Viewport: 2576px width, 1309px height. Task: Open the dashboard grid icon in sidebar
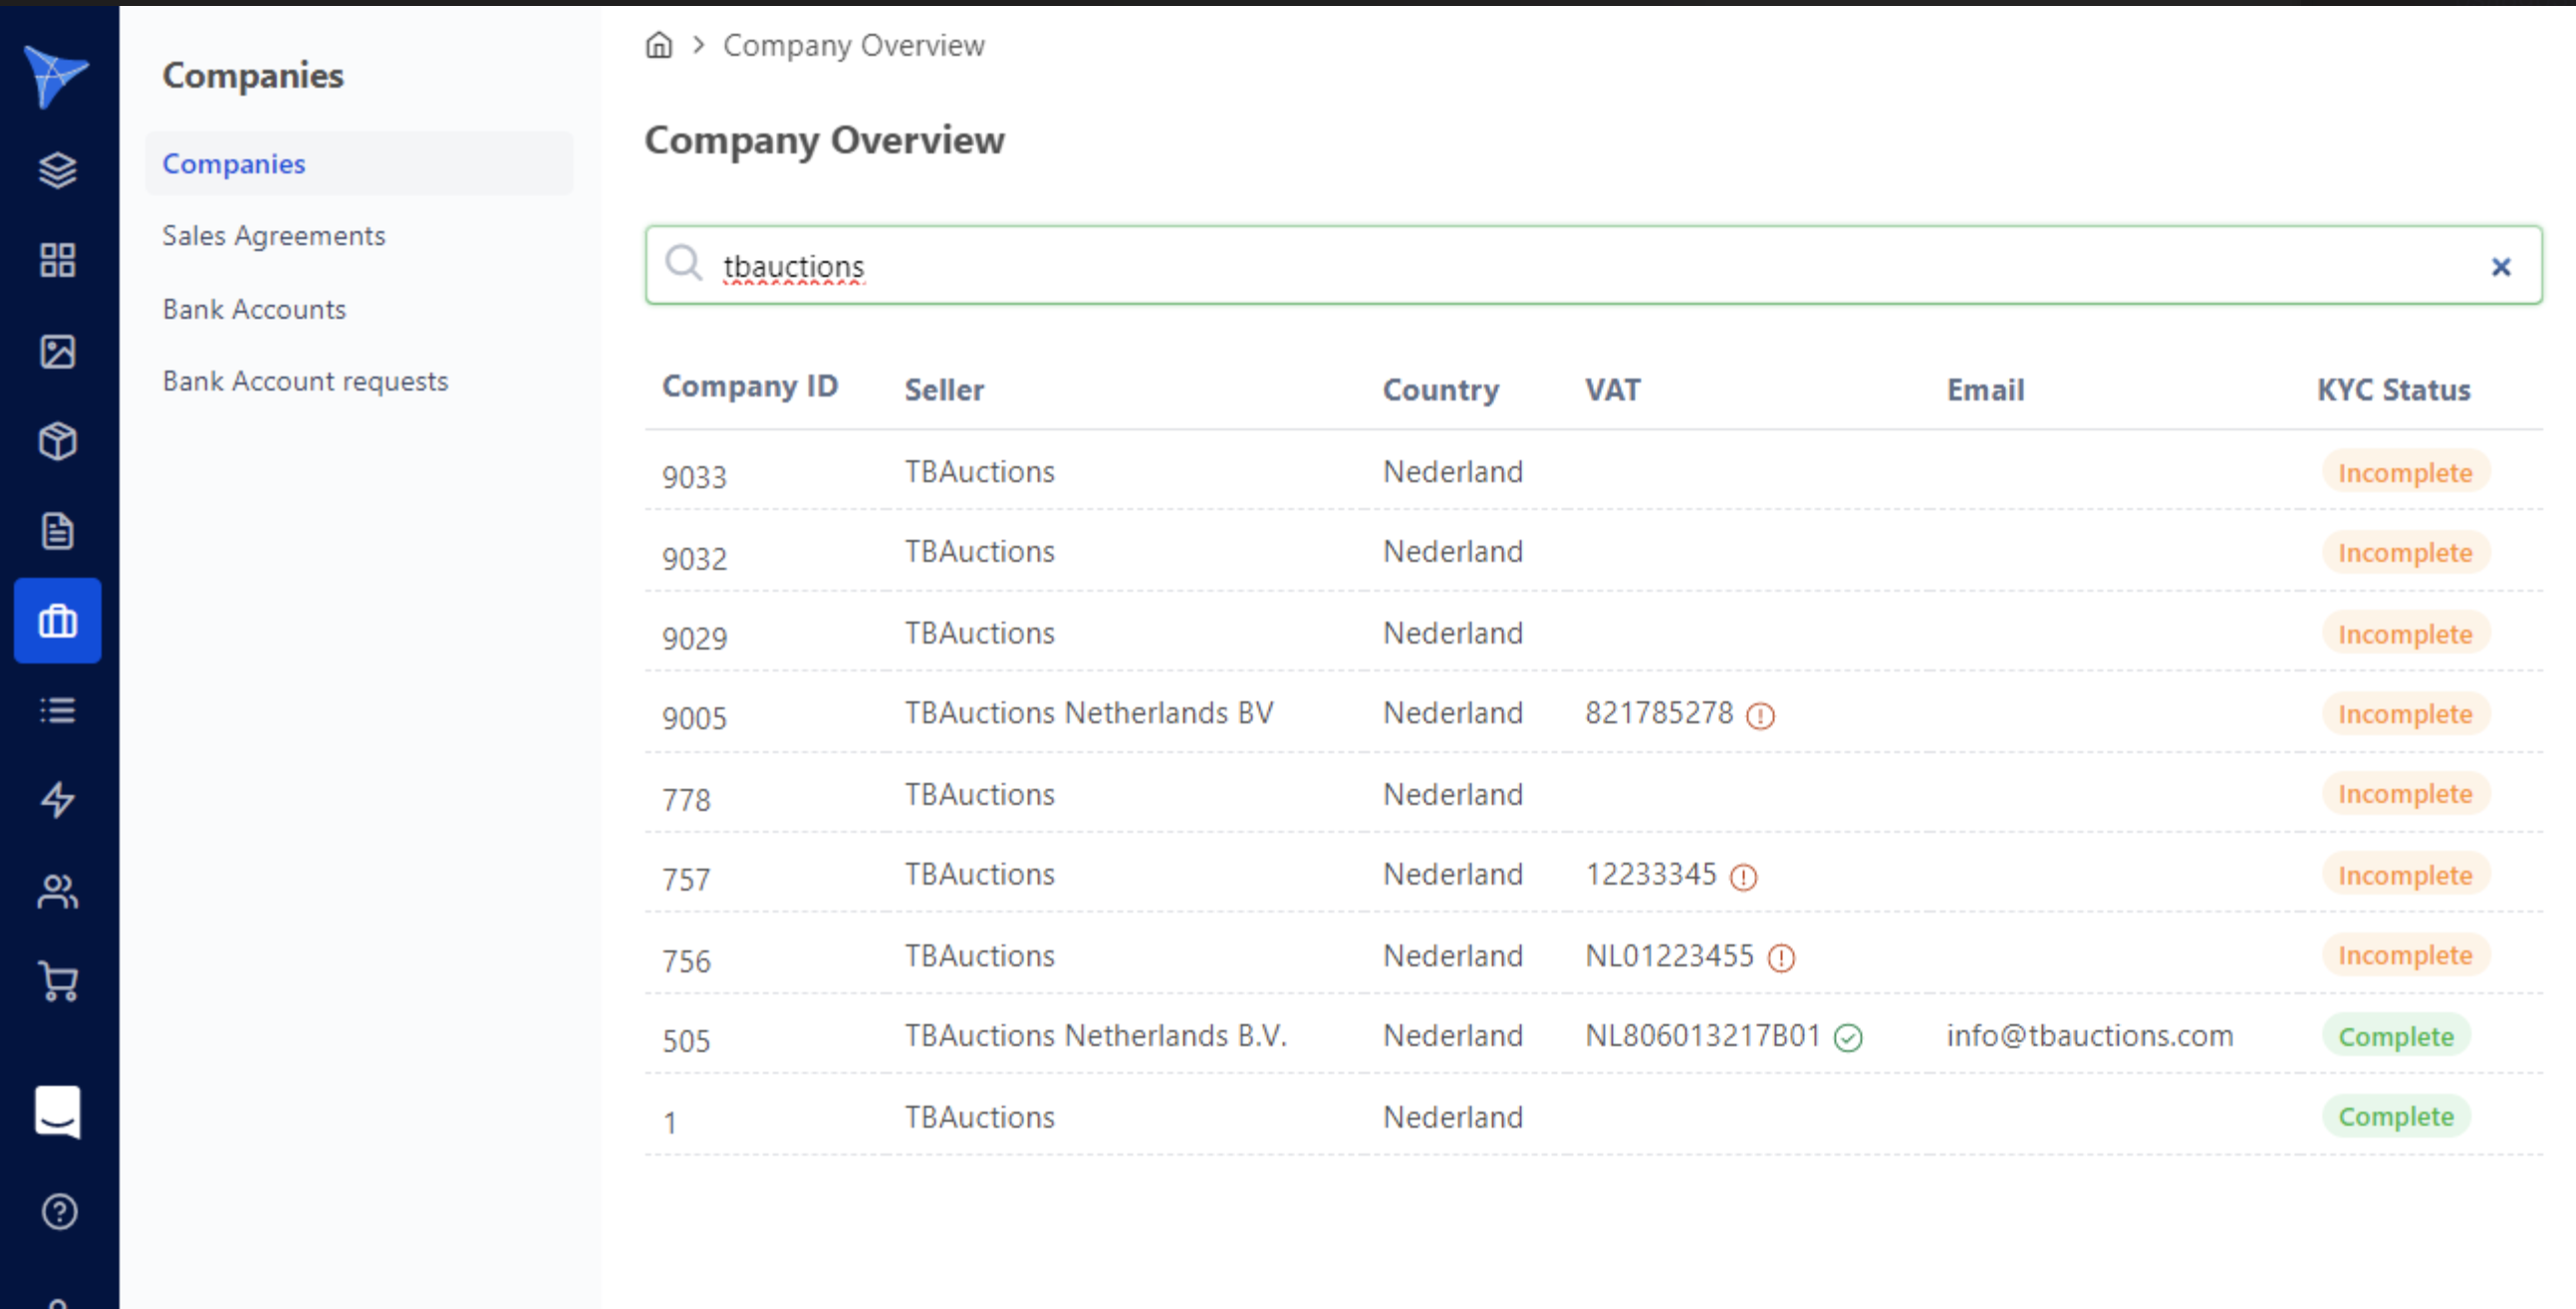[57, 260]
